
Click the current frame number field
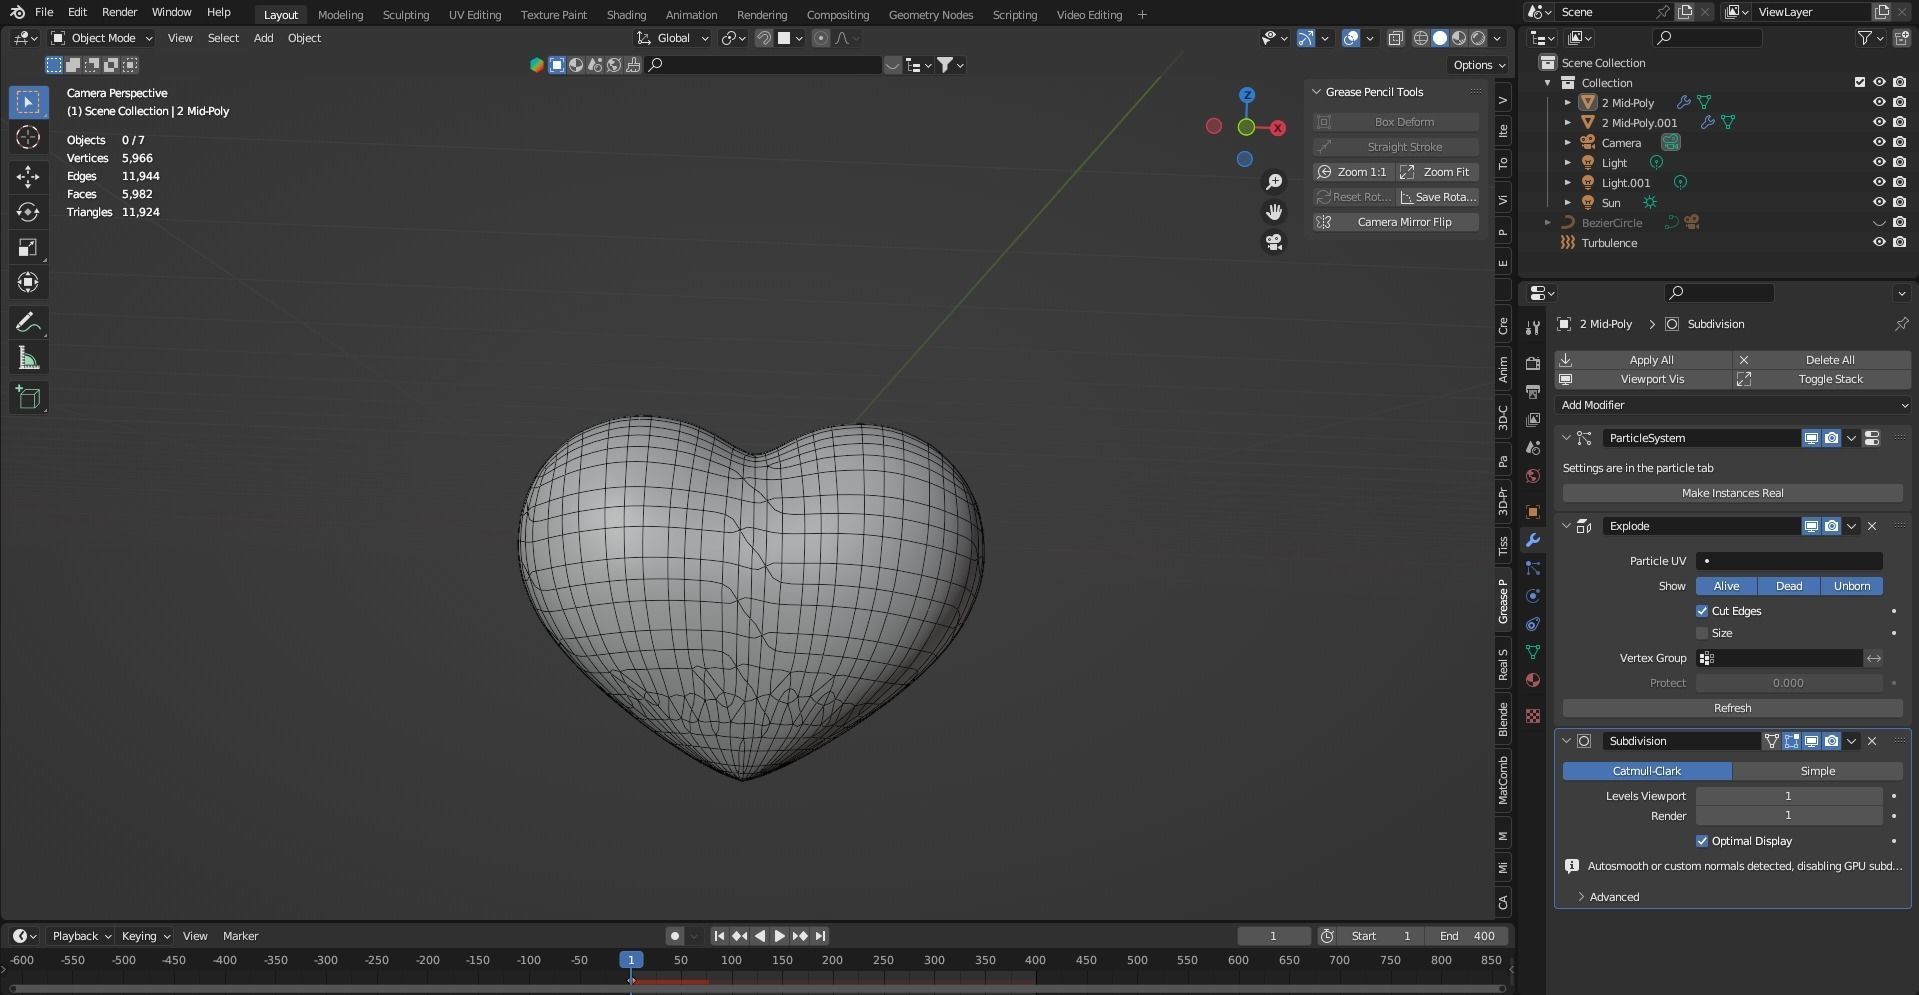click(x=1272, y=935)
